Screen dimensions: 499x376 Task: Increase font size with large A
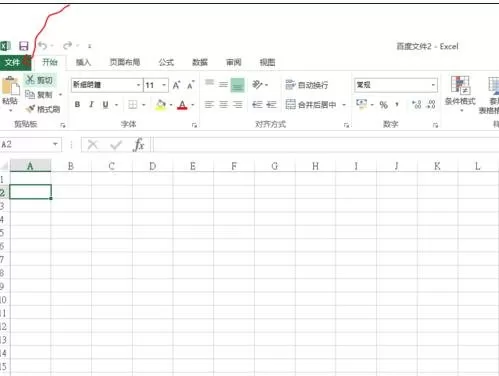pyautogui.click(x=176, y=85)
